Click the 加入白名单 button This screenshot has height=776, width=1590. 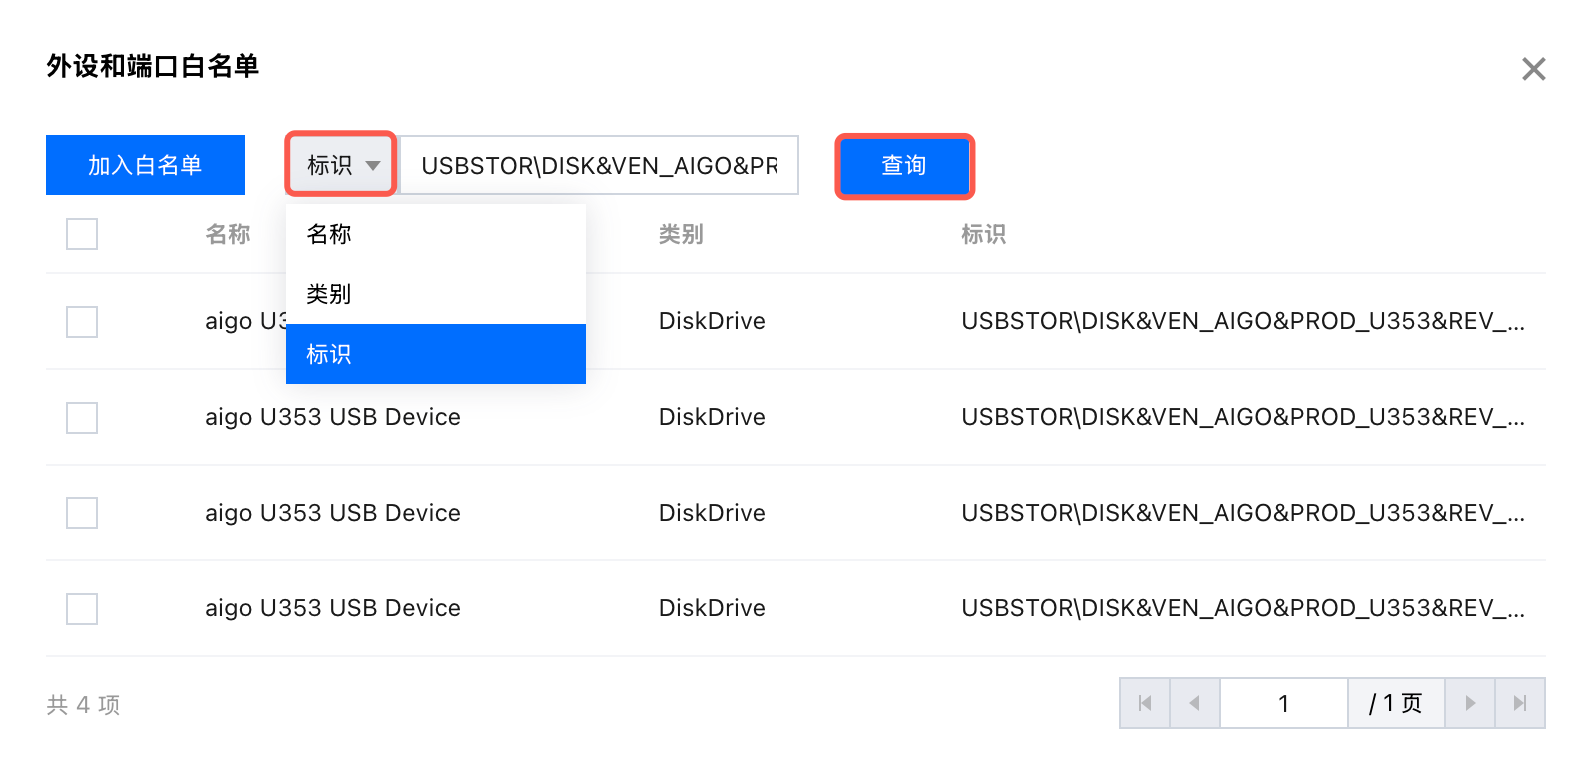145,165
